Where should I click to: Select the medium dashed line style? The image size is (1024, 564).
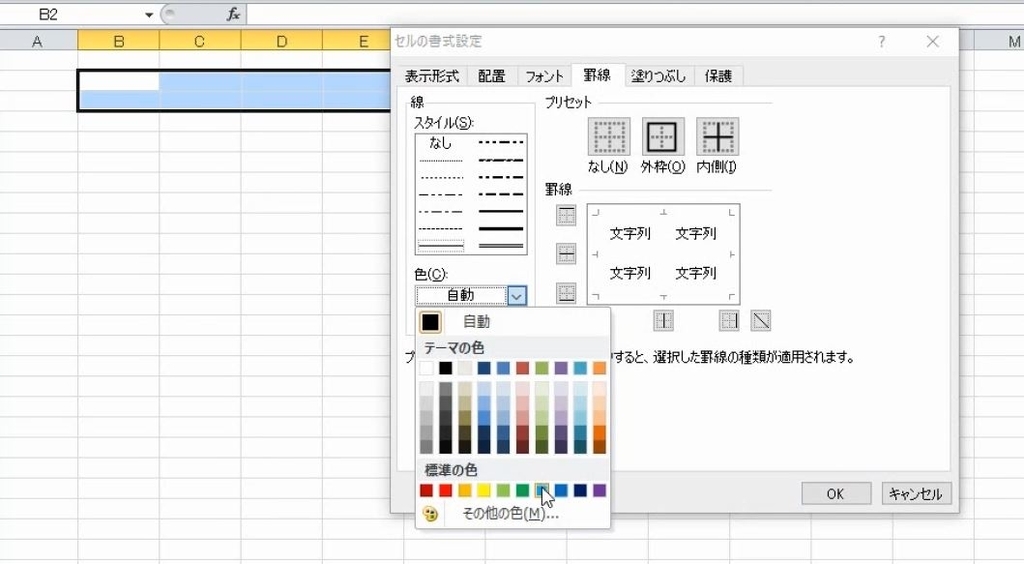point(501,195)
